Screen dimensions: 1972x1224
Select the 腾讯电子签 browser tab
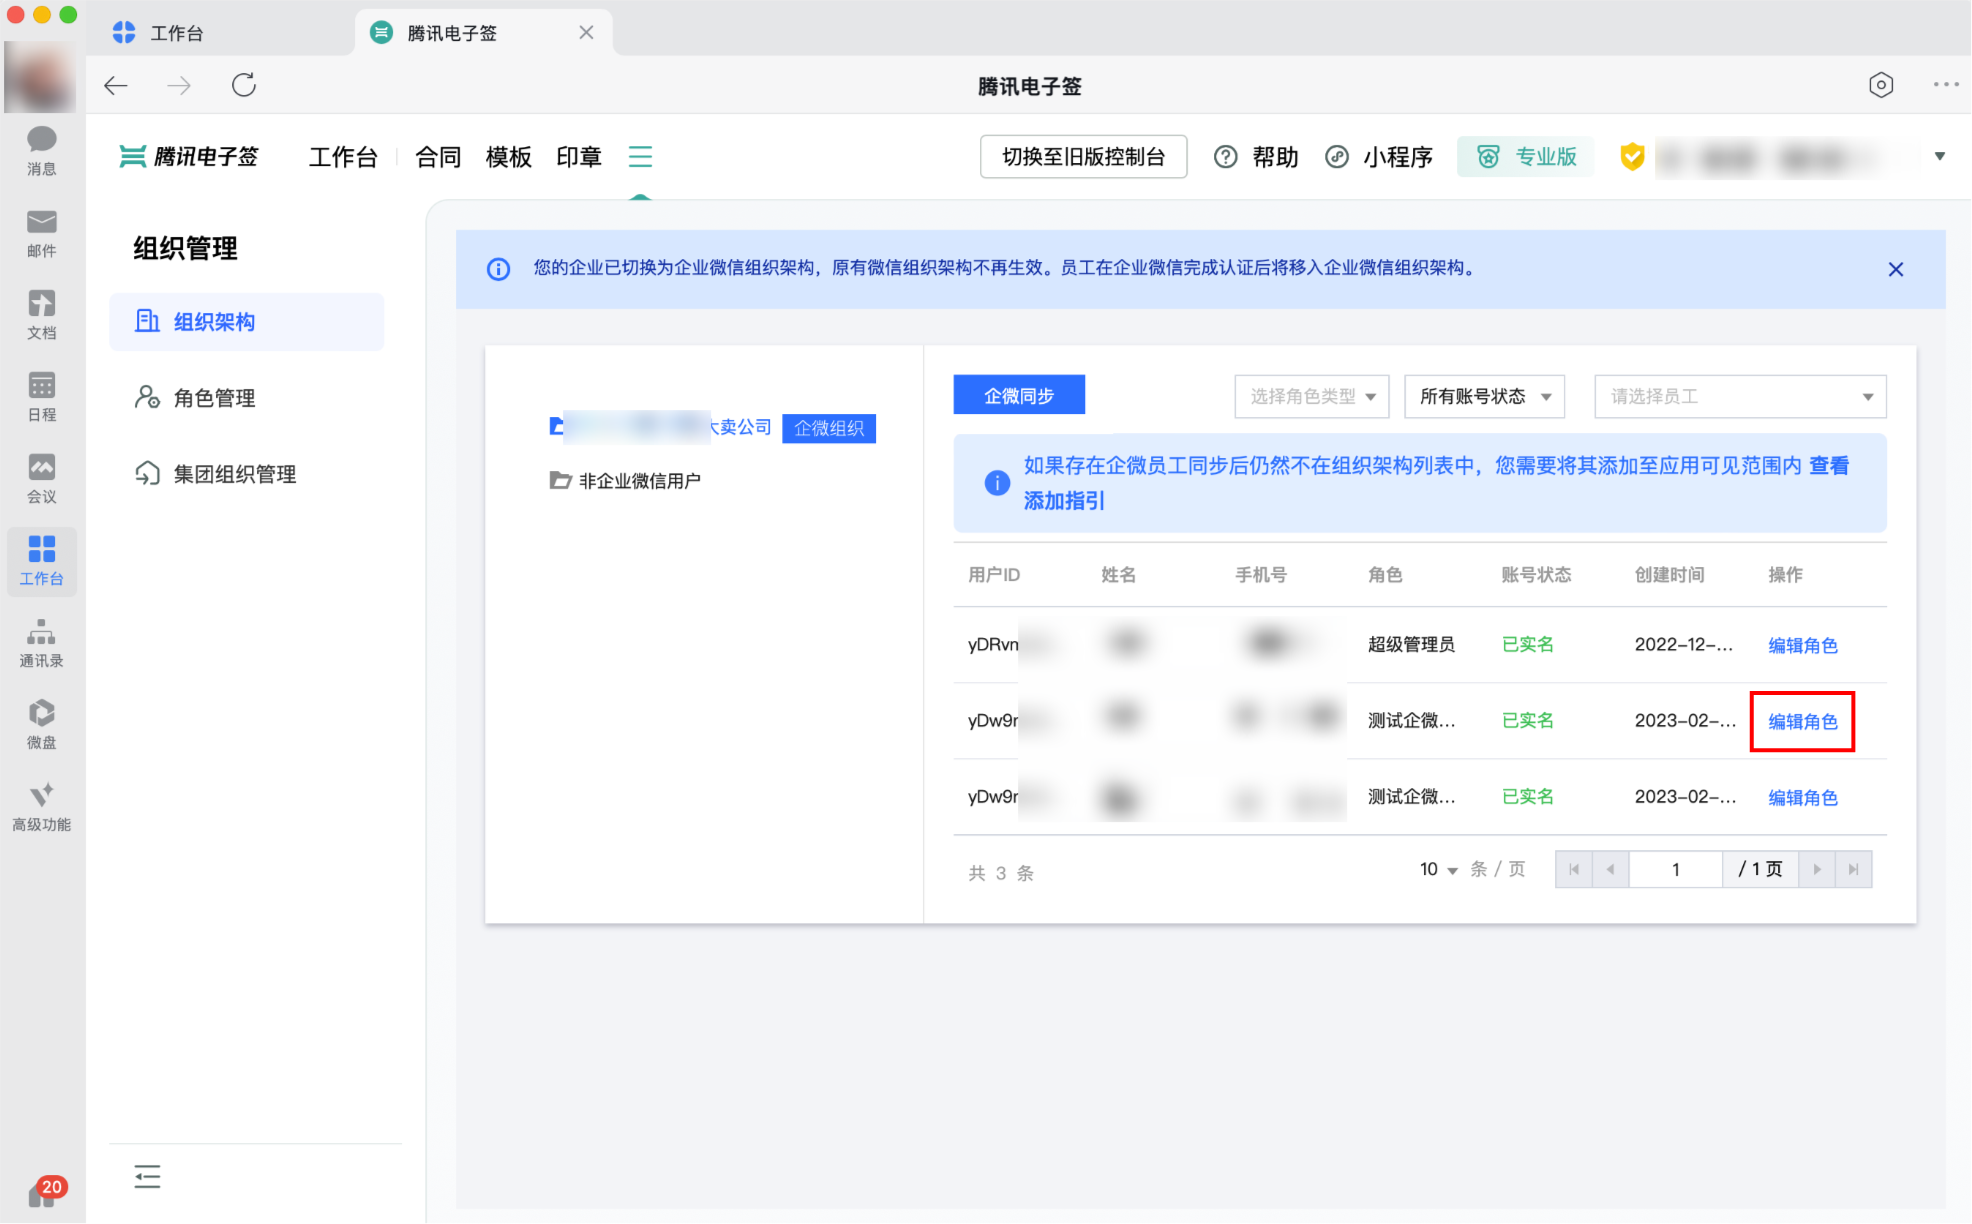pos(484,33)
